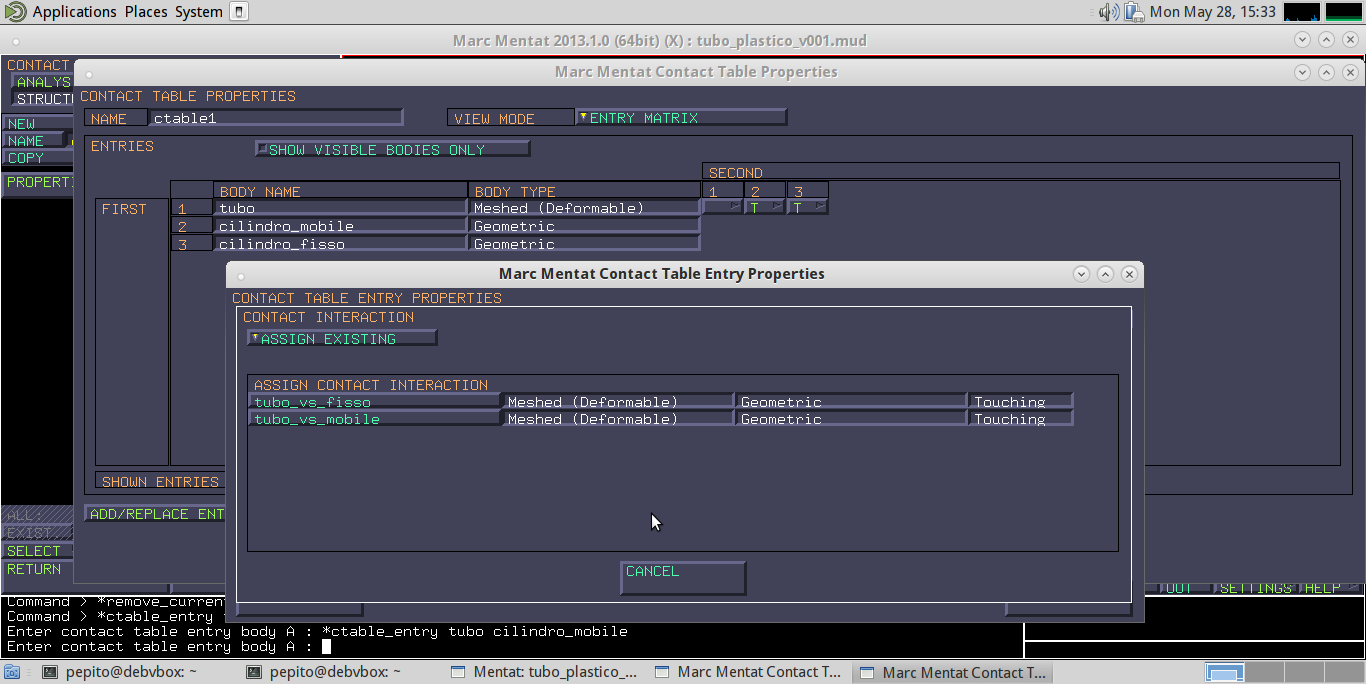Viewport: 1366px width, 684px height.
Task: Click the ctable1 name input field
Action: 275,118
